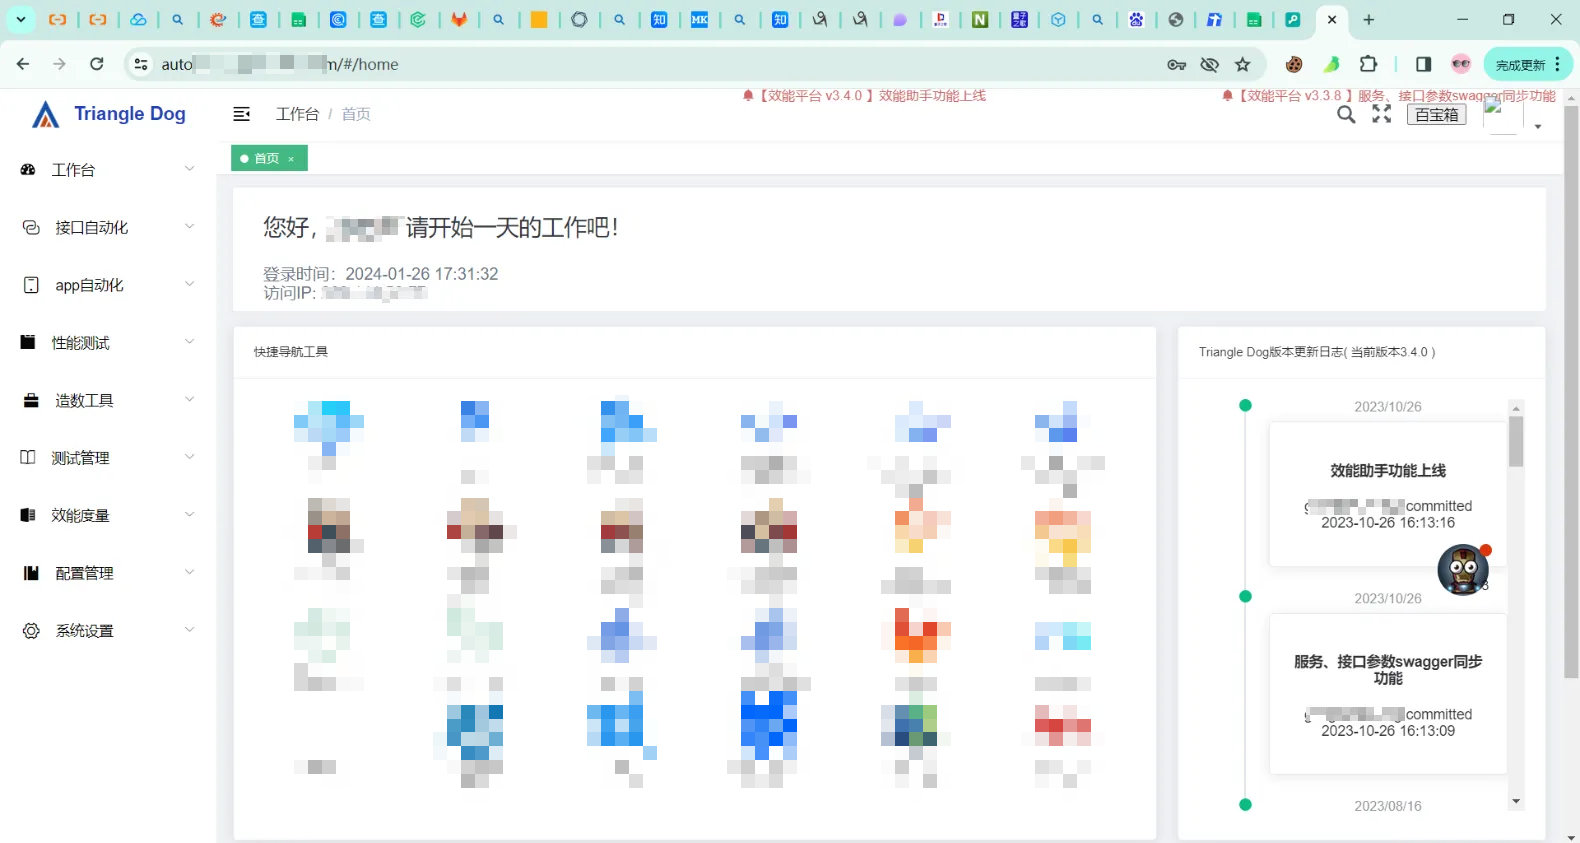Click 完成更新 browser update button
Screen dimensions: 1580x843
(x=1528, y=64)
